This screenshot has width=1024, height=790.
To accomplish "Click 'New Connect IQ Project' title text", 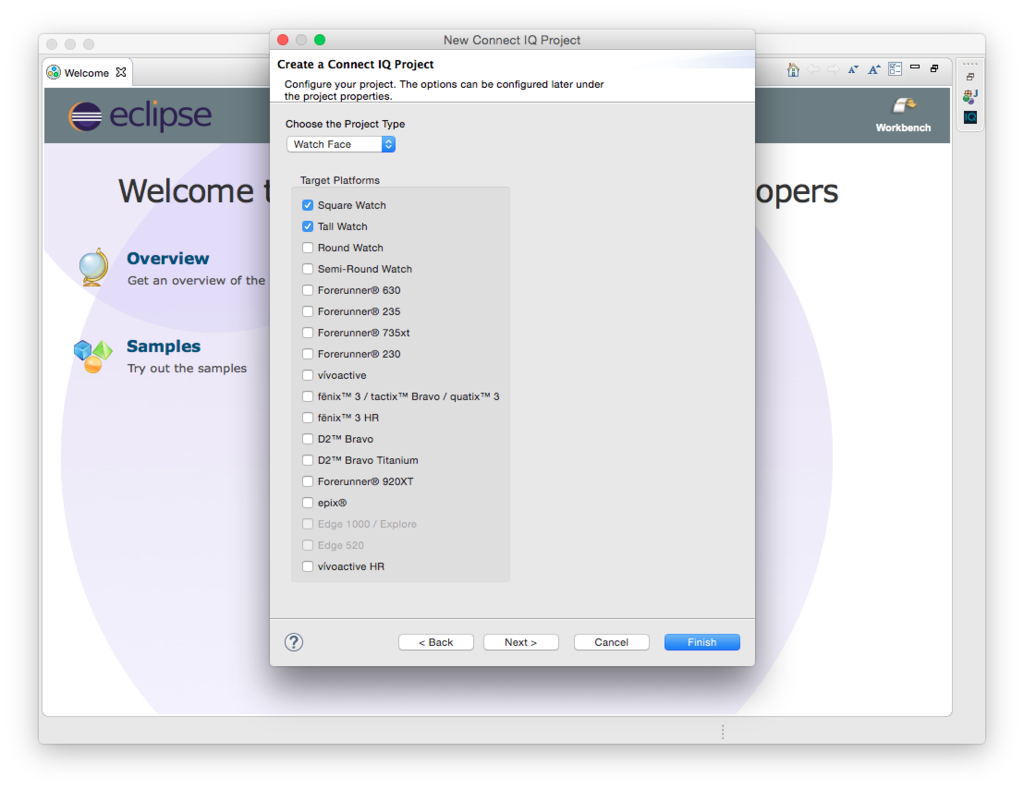I will 512,40.
